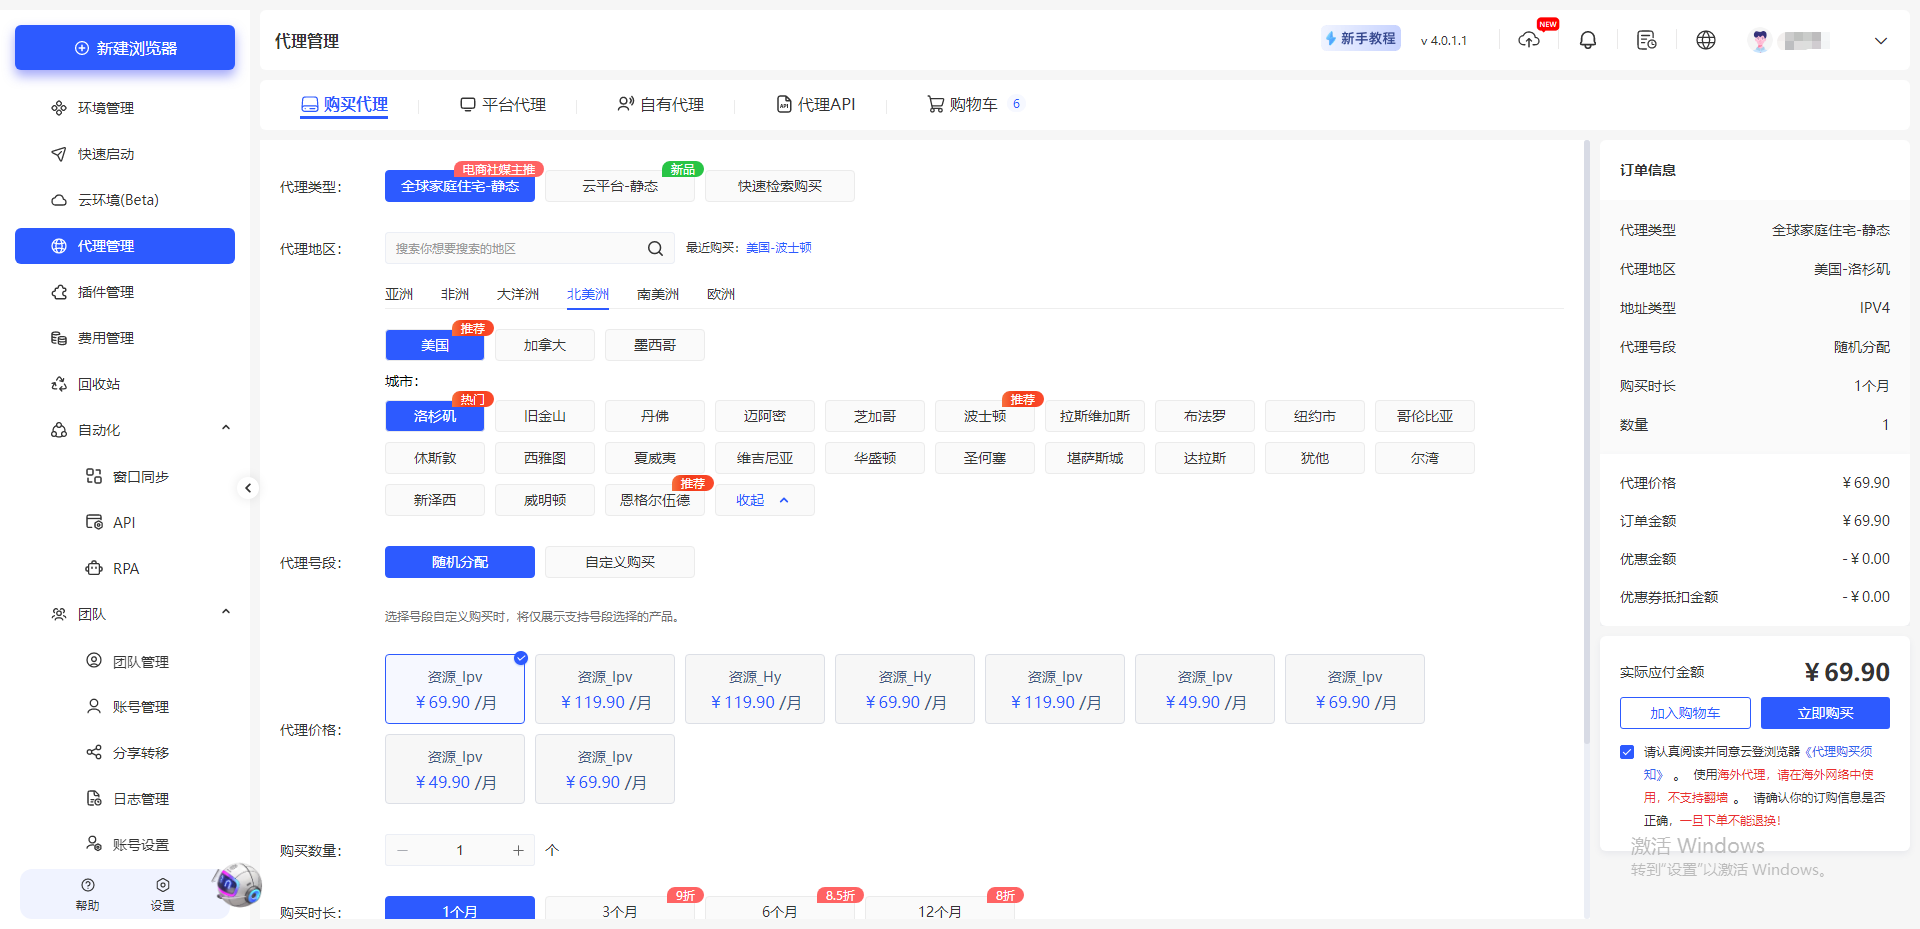Viewport: 1920px width, 929px height.
Task: Open the 插件管理 section
Action: click(106, 292)
